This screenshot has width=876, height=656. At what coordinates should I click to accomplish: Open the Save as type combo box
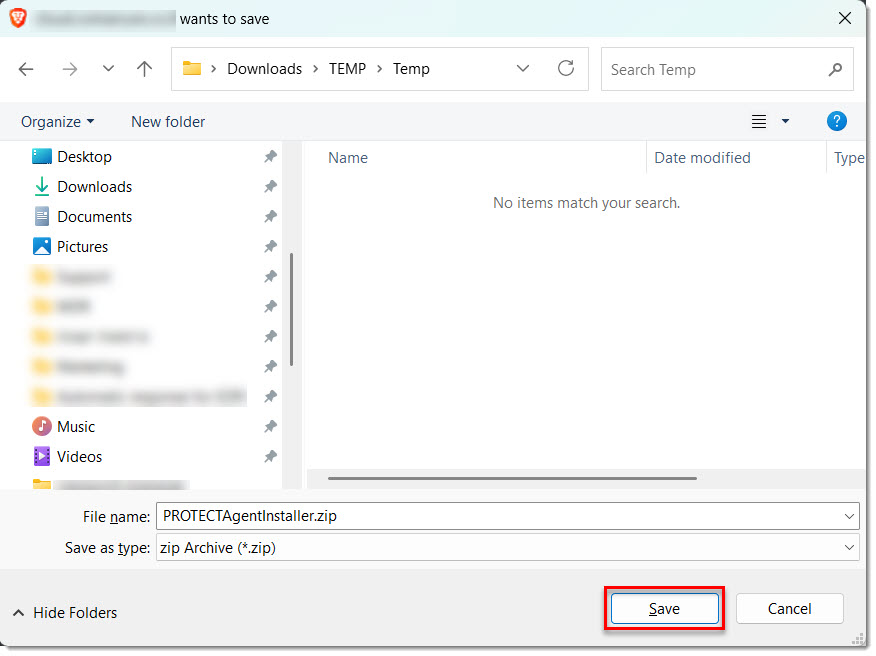point(510,550)
